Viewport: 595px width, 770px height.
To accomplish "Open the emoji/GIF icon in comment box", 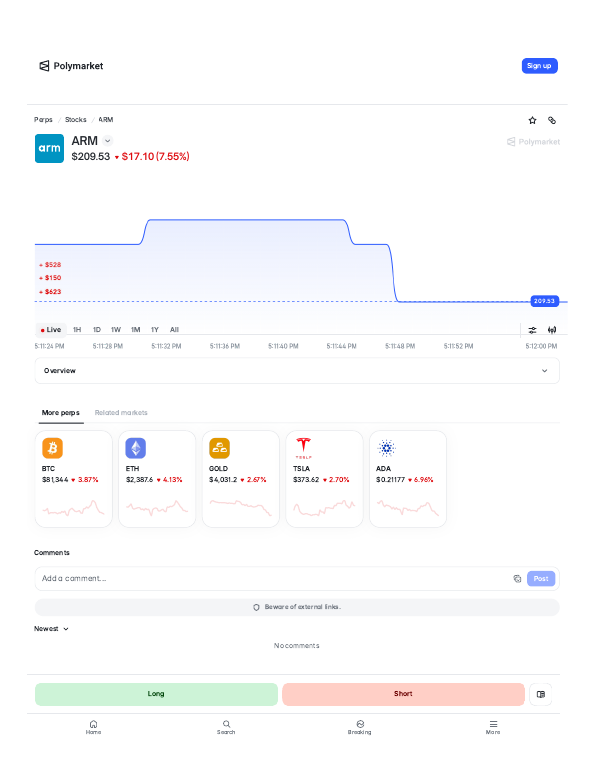I will [x=517, y=579].
